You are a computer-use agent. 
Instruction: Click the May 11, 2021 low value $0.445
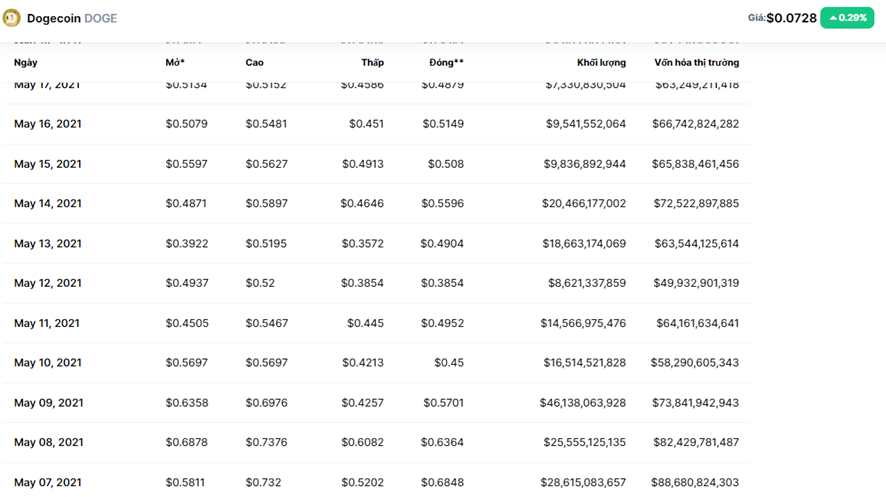[x=365, y=323]
